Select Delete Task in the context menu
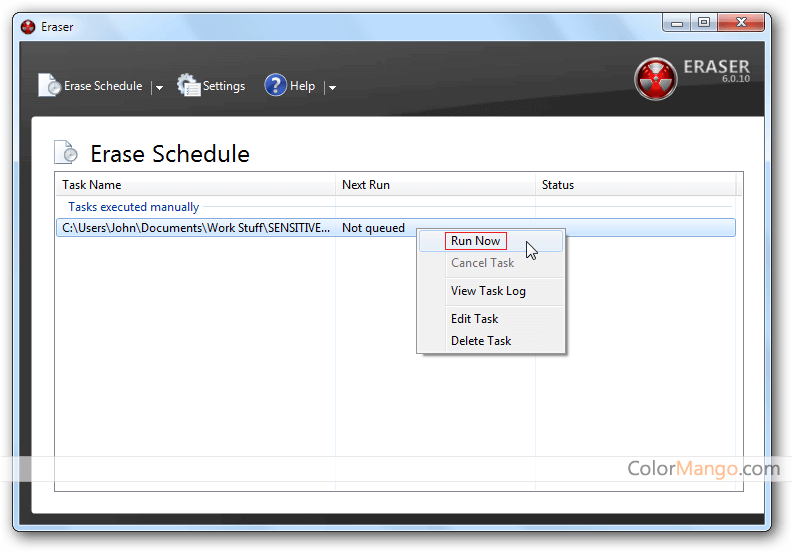792x552 pixels. (481, 341)
